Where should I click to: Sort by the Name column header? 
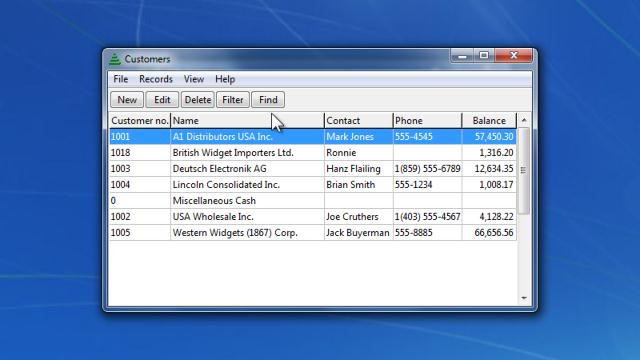[247, 121]
